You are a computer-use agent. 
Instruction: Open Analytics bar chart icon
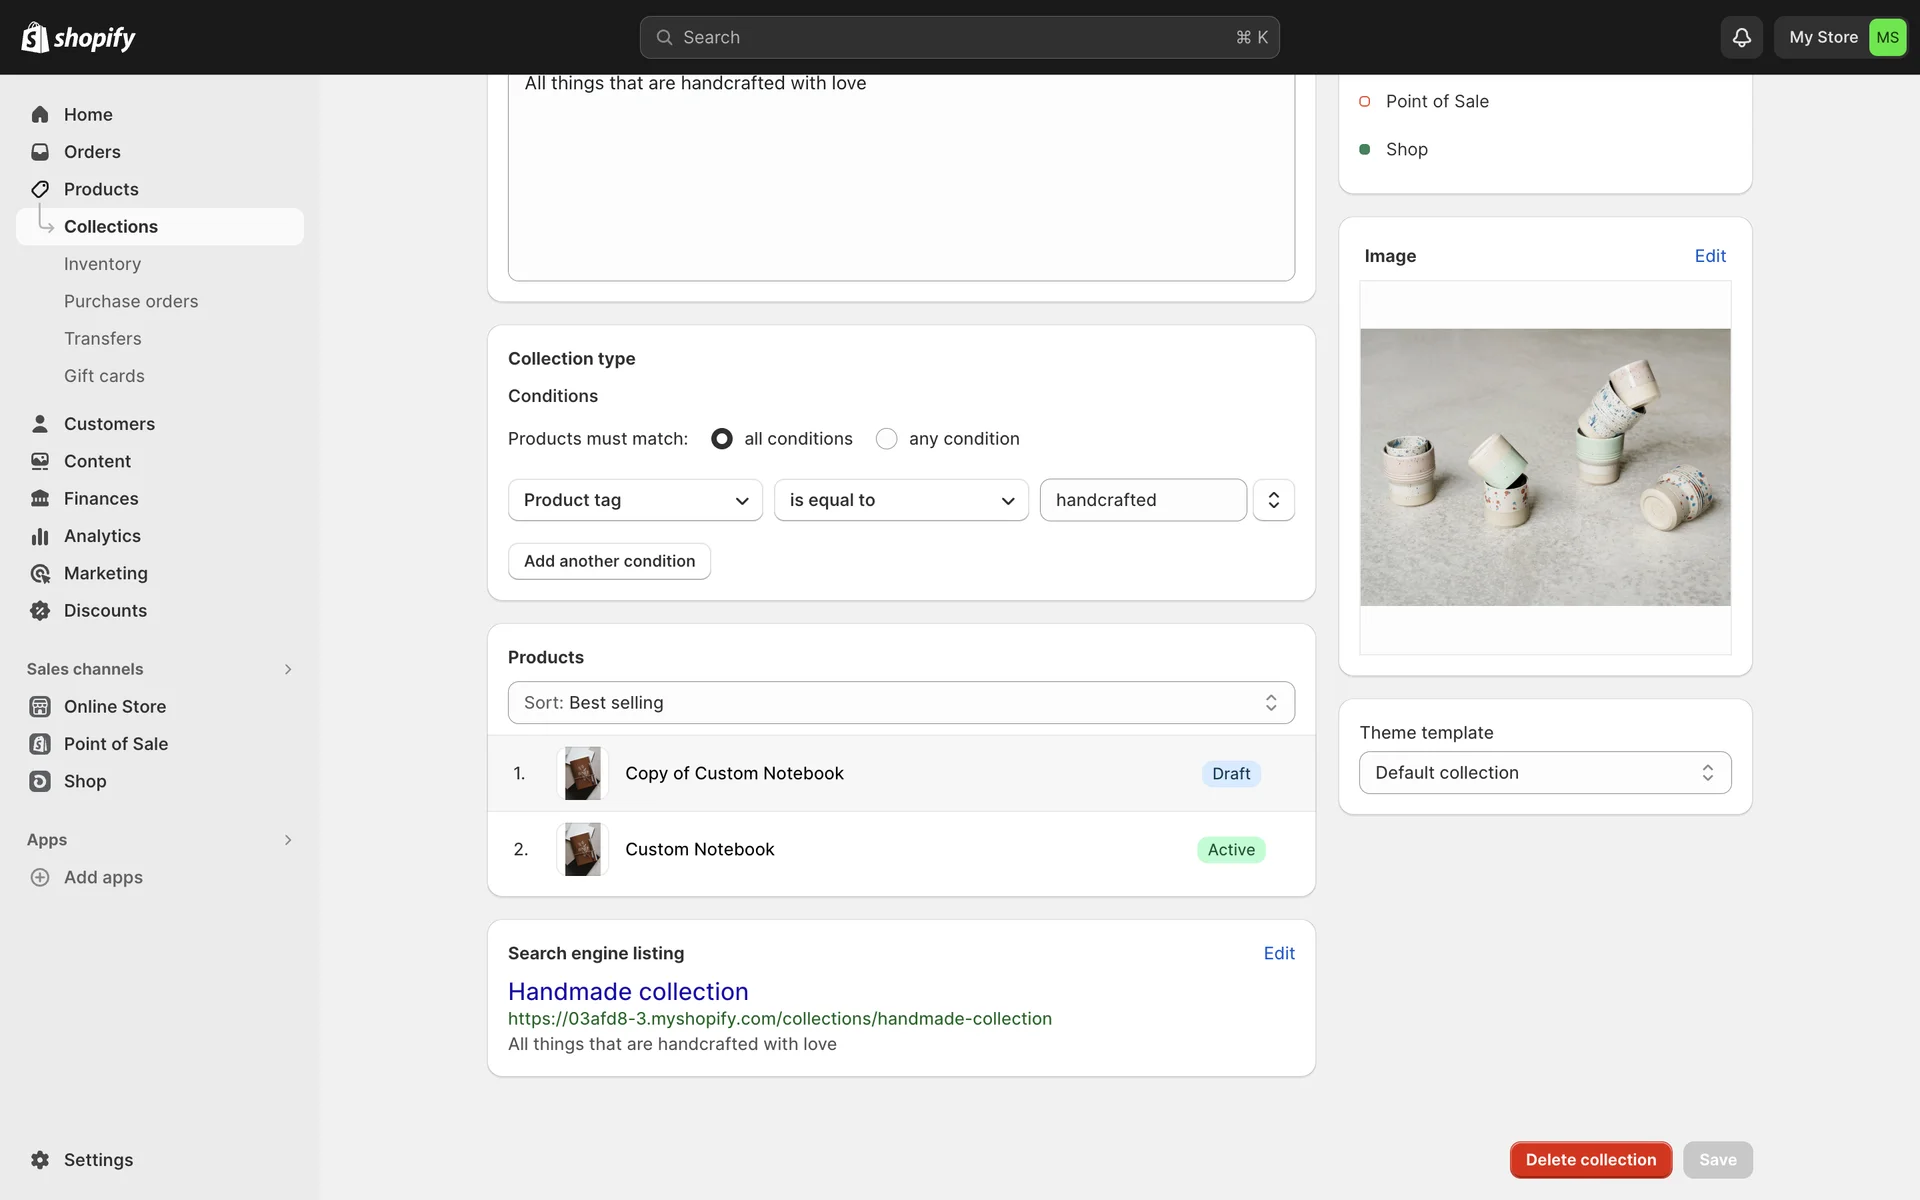click(40, 536)
